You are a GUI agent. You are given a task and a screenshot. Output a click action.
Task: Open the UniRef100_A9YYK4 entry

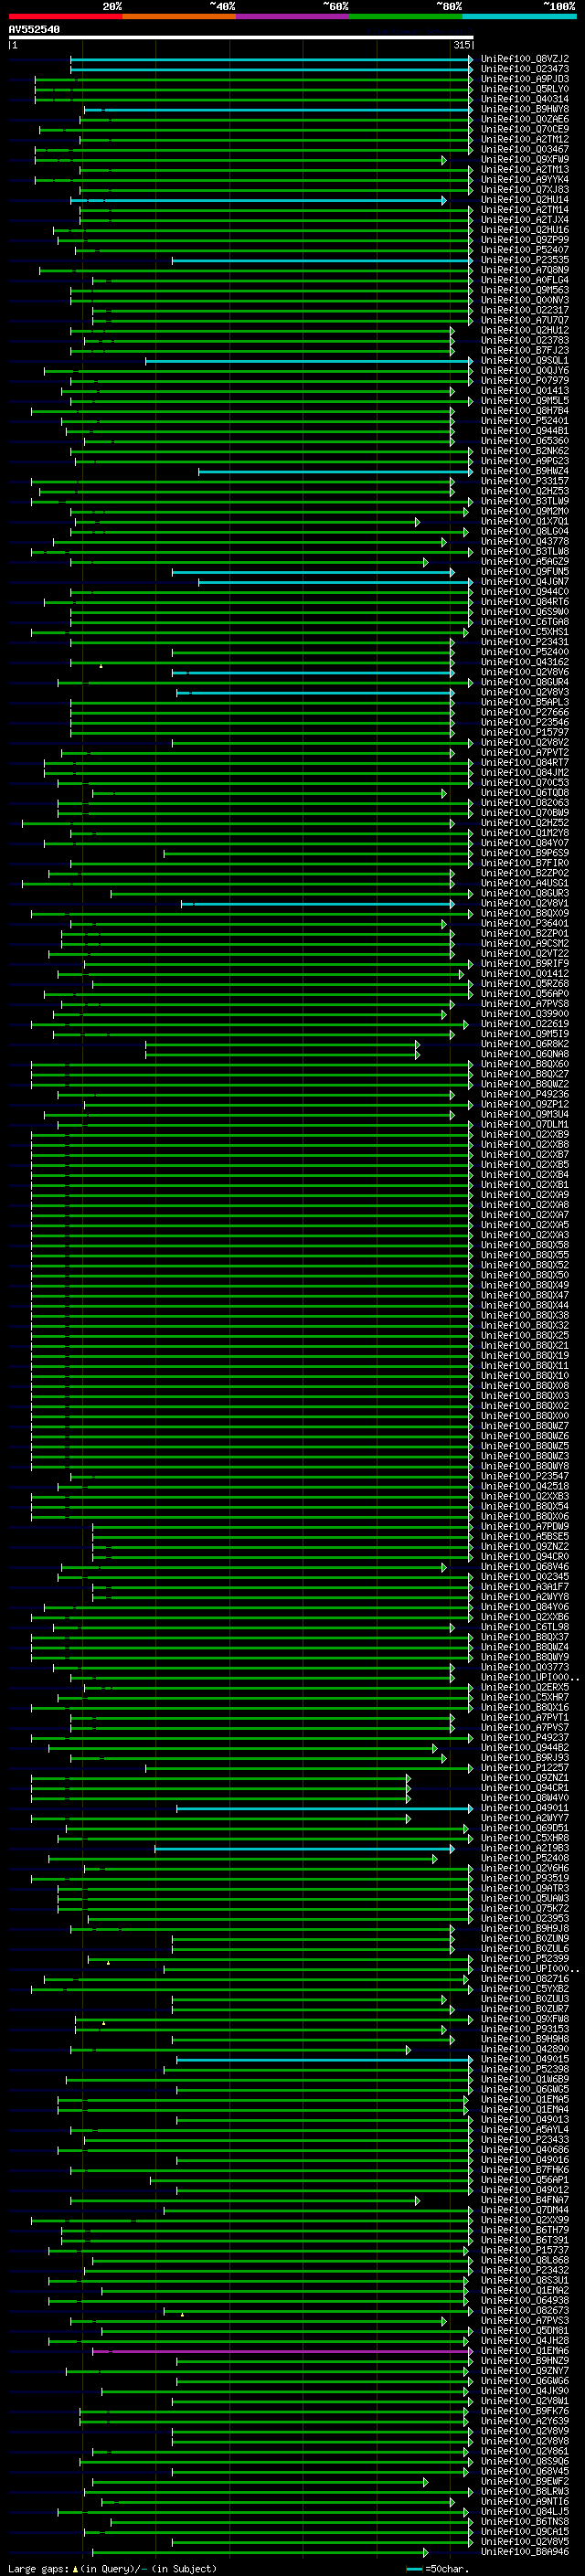pyautogui.click(x=525, y=179)
